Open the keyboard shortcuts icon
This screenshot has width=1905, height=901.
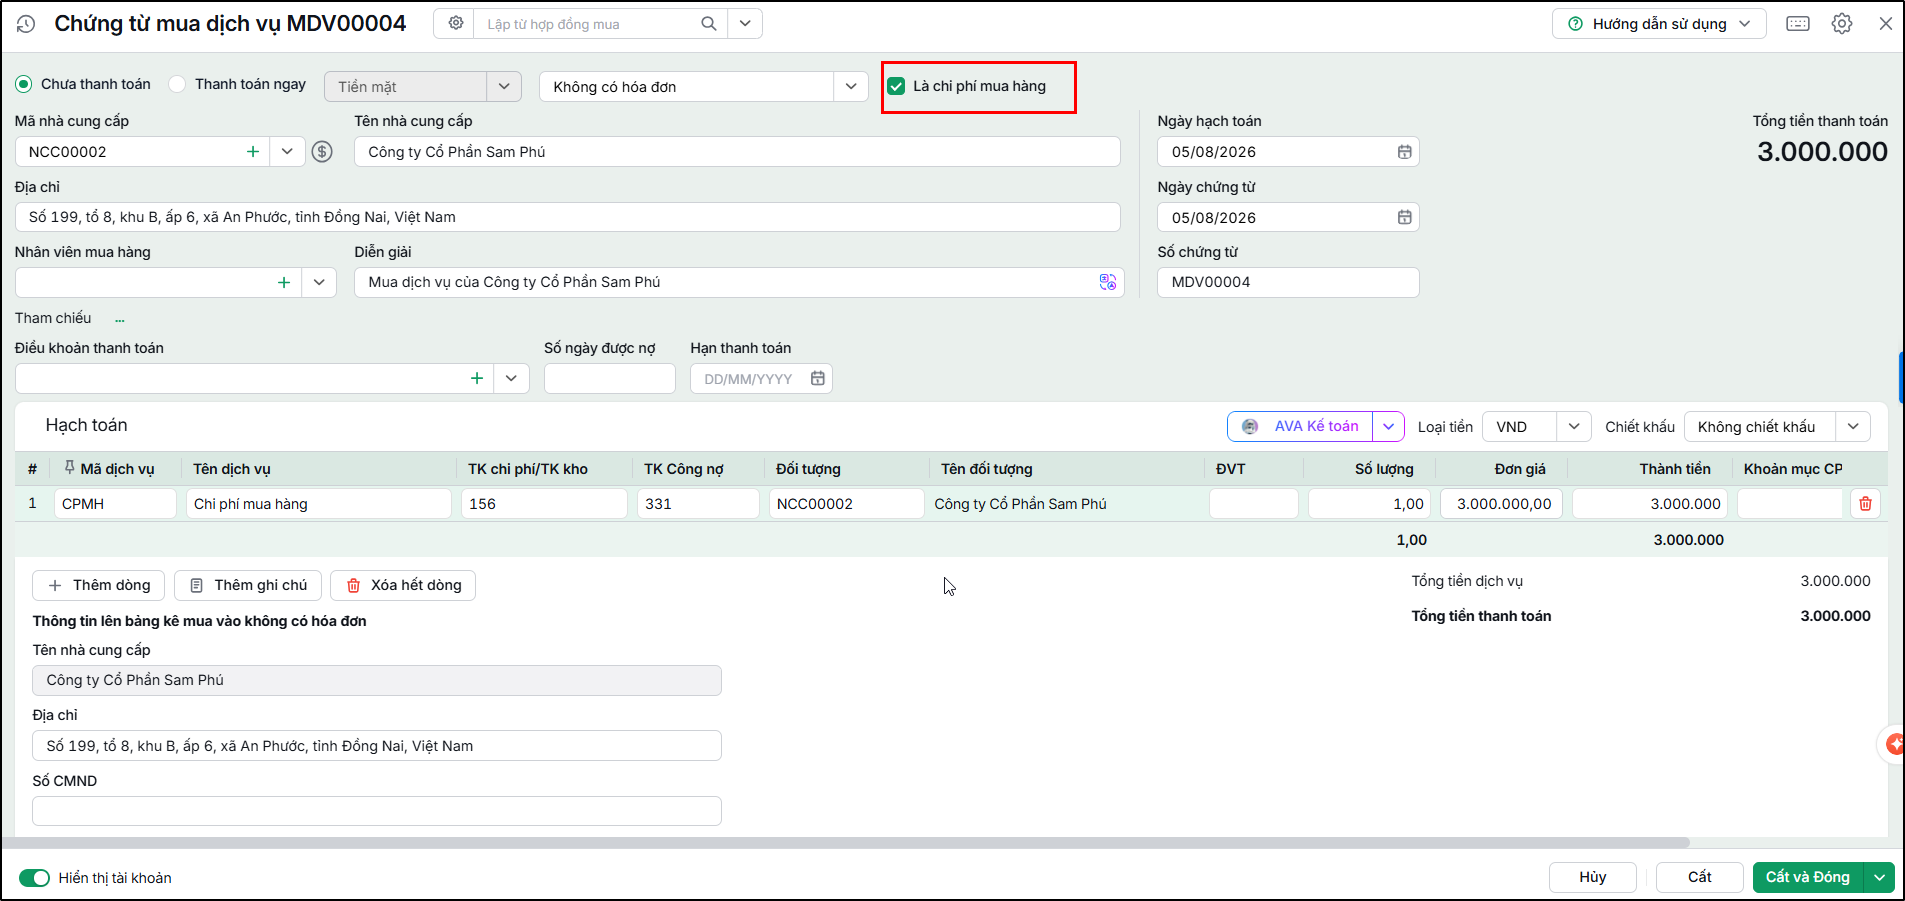1798,24
